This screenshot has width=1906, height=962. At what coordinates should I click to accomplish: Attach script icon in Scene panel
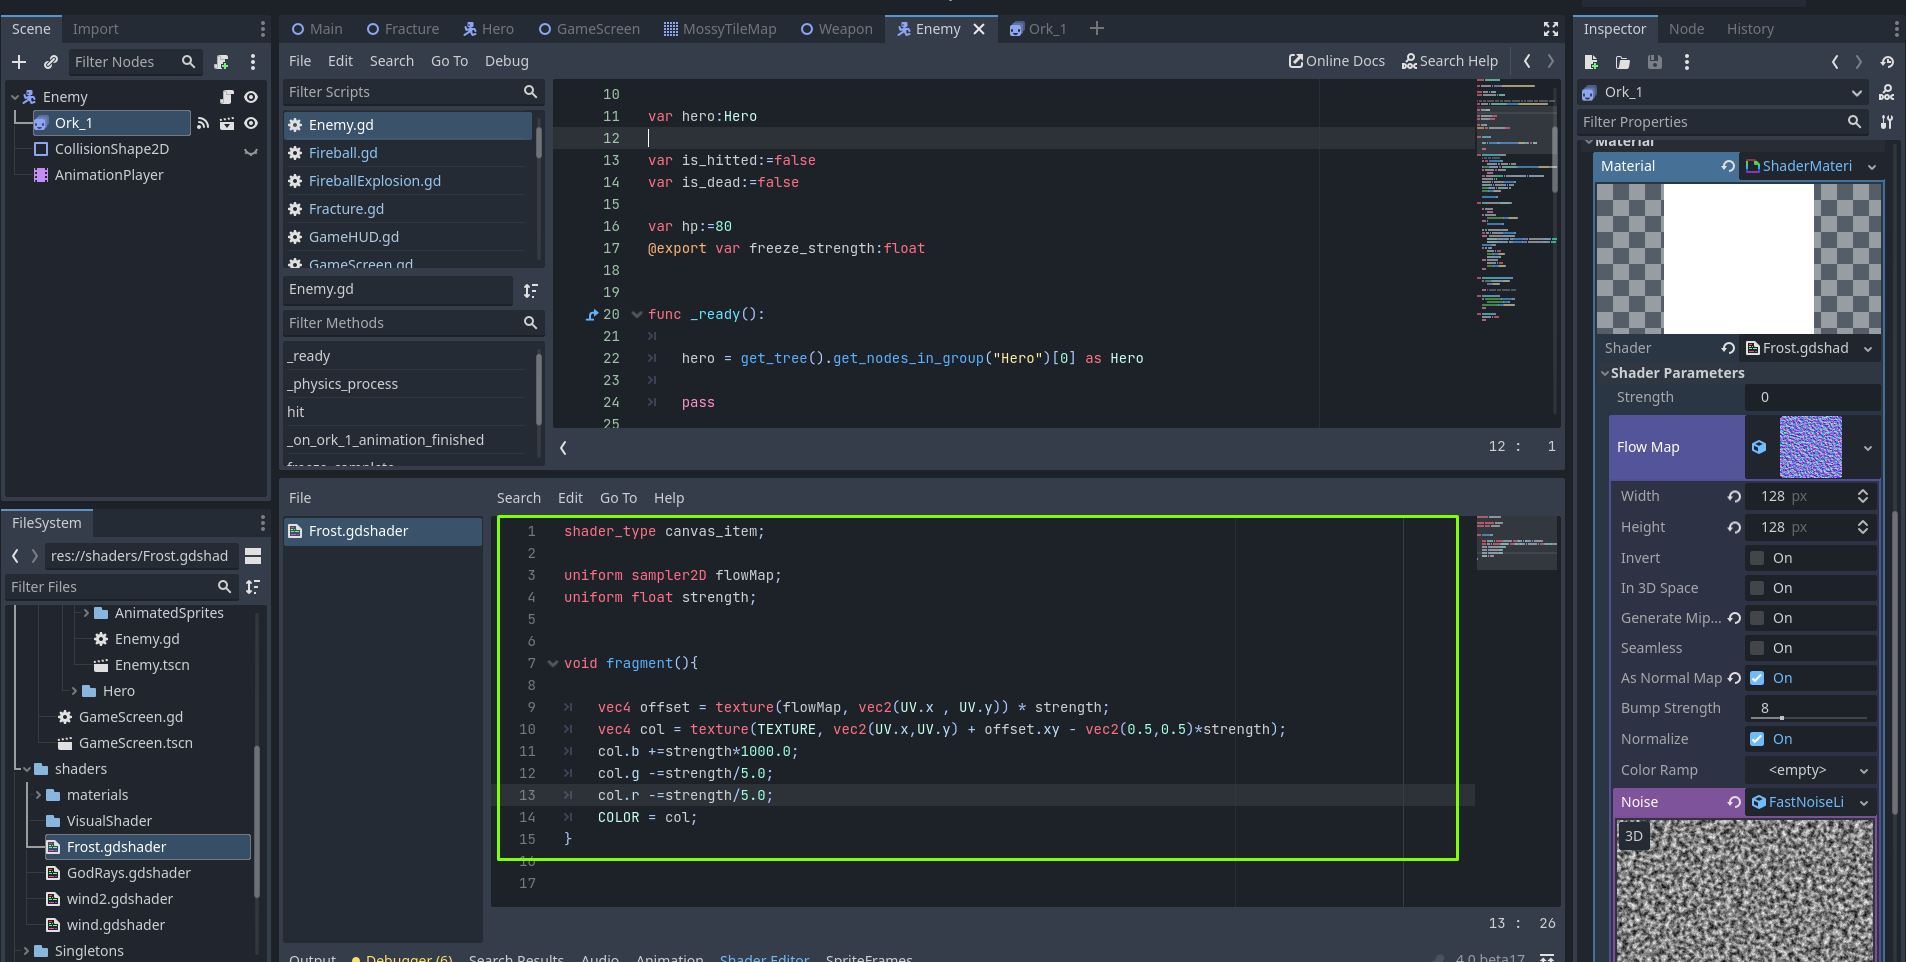(x=222, y=62)
